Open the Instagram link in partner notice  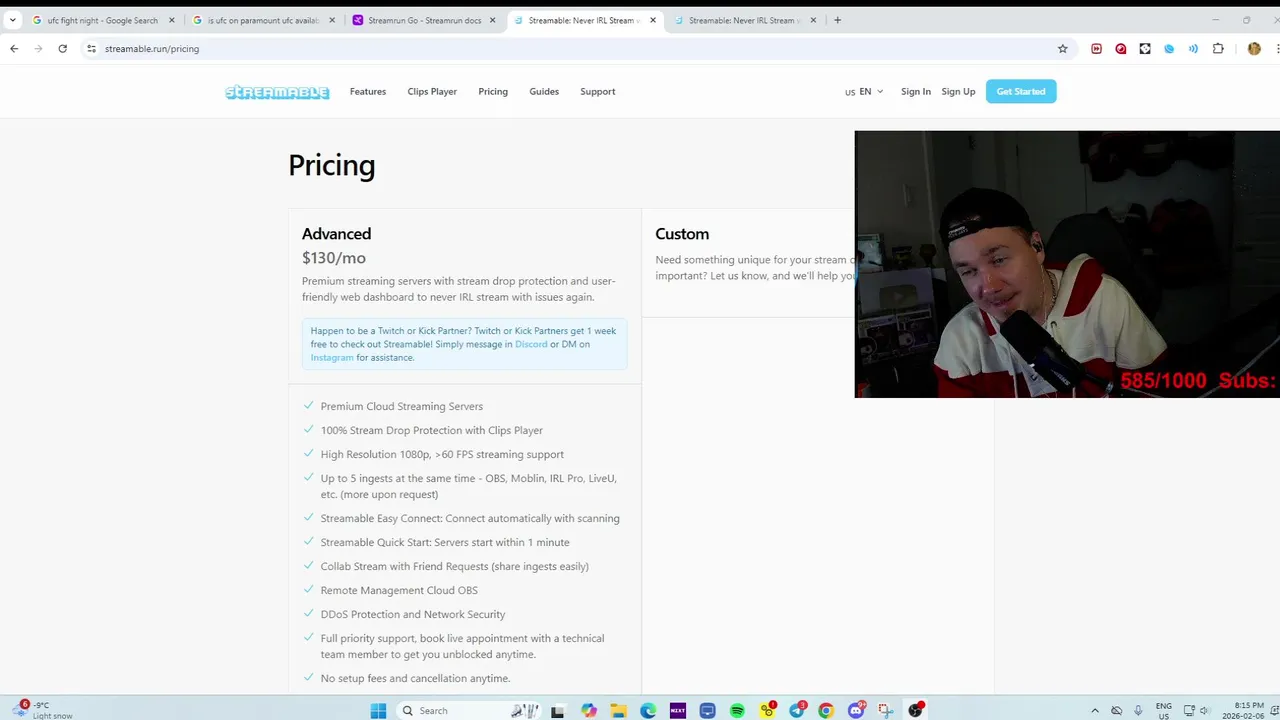(x=332, y=358)
